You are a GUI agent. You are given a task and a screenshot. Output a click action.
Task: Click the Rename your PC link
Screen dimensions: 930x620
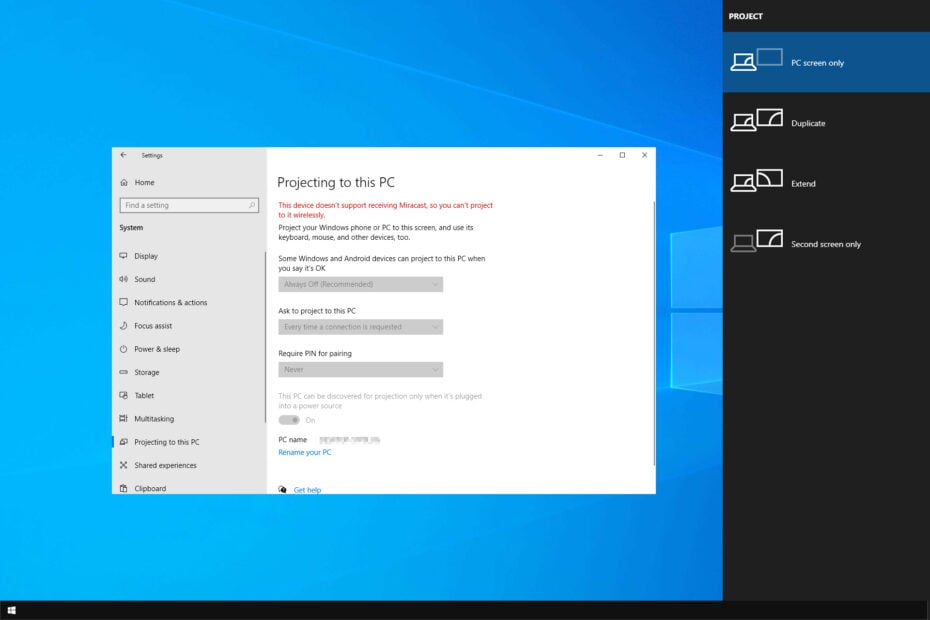303,452
